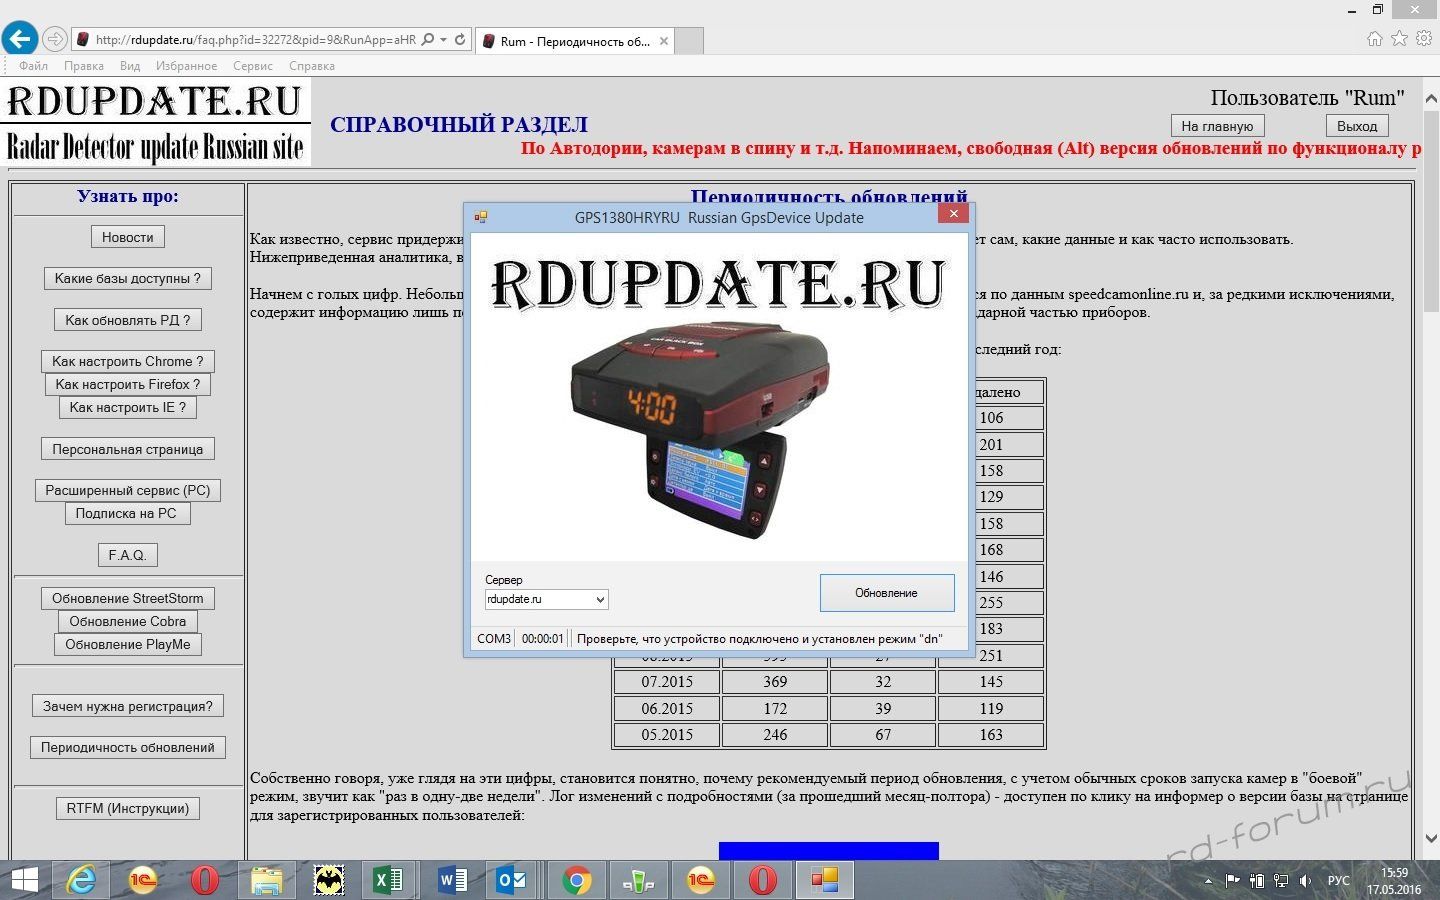Open Windows Start button
This screenshot has height=900, width=1440.
24,880
